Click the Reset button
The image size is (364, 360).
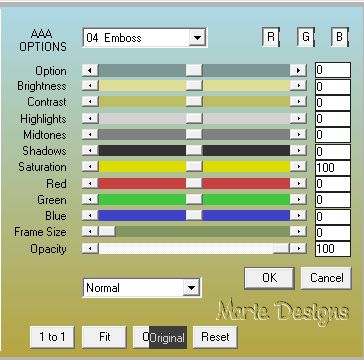(215, 337)
